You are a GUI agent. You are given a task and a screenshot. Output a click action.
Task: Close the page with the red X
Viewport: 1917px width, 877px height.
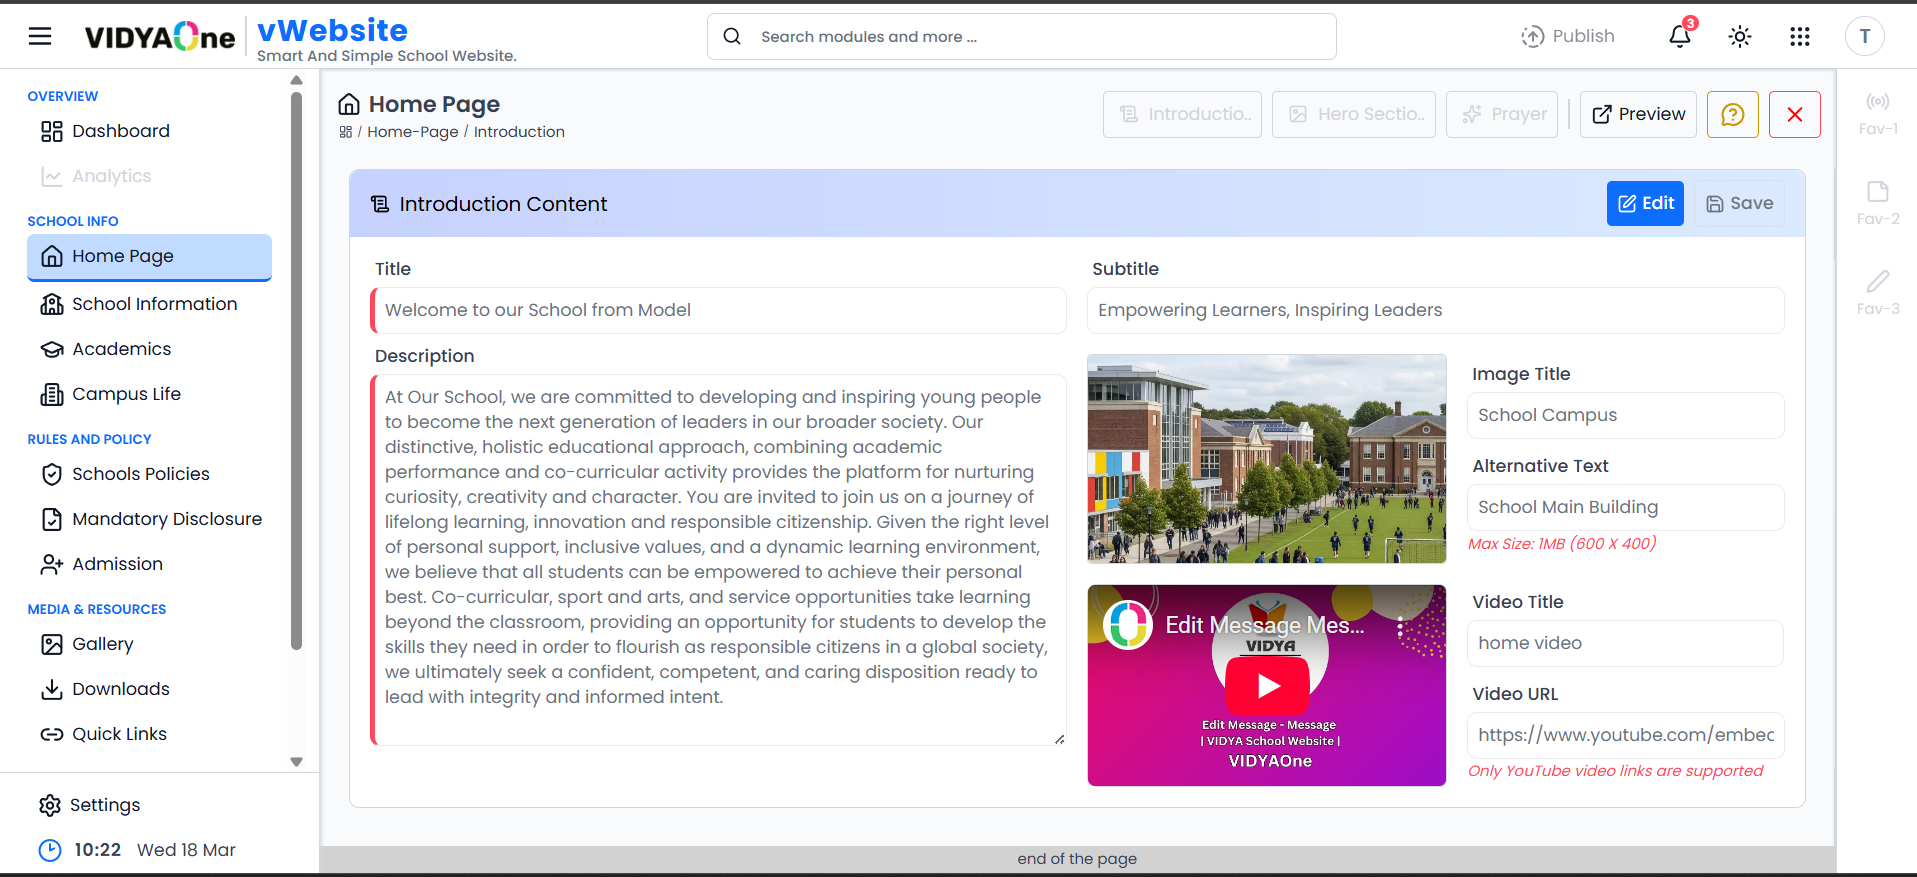pos(1795,114)
